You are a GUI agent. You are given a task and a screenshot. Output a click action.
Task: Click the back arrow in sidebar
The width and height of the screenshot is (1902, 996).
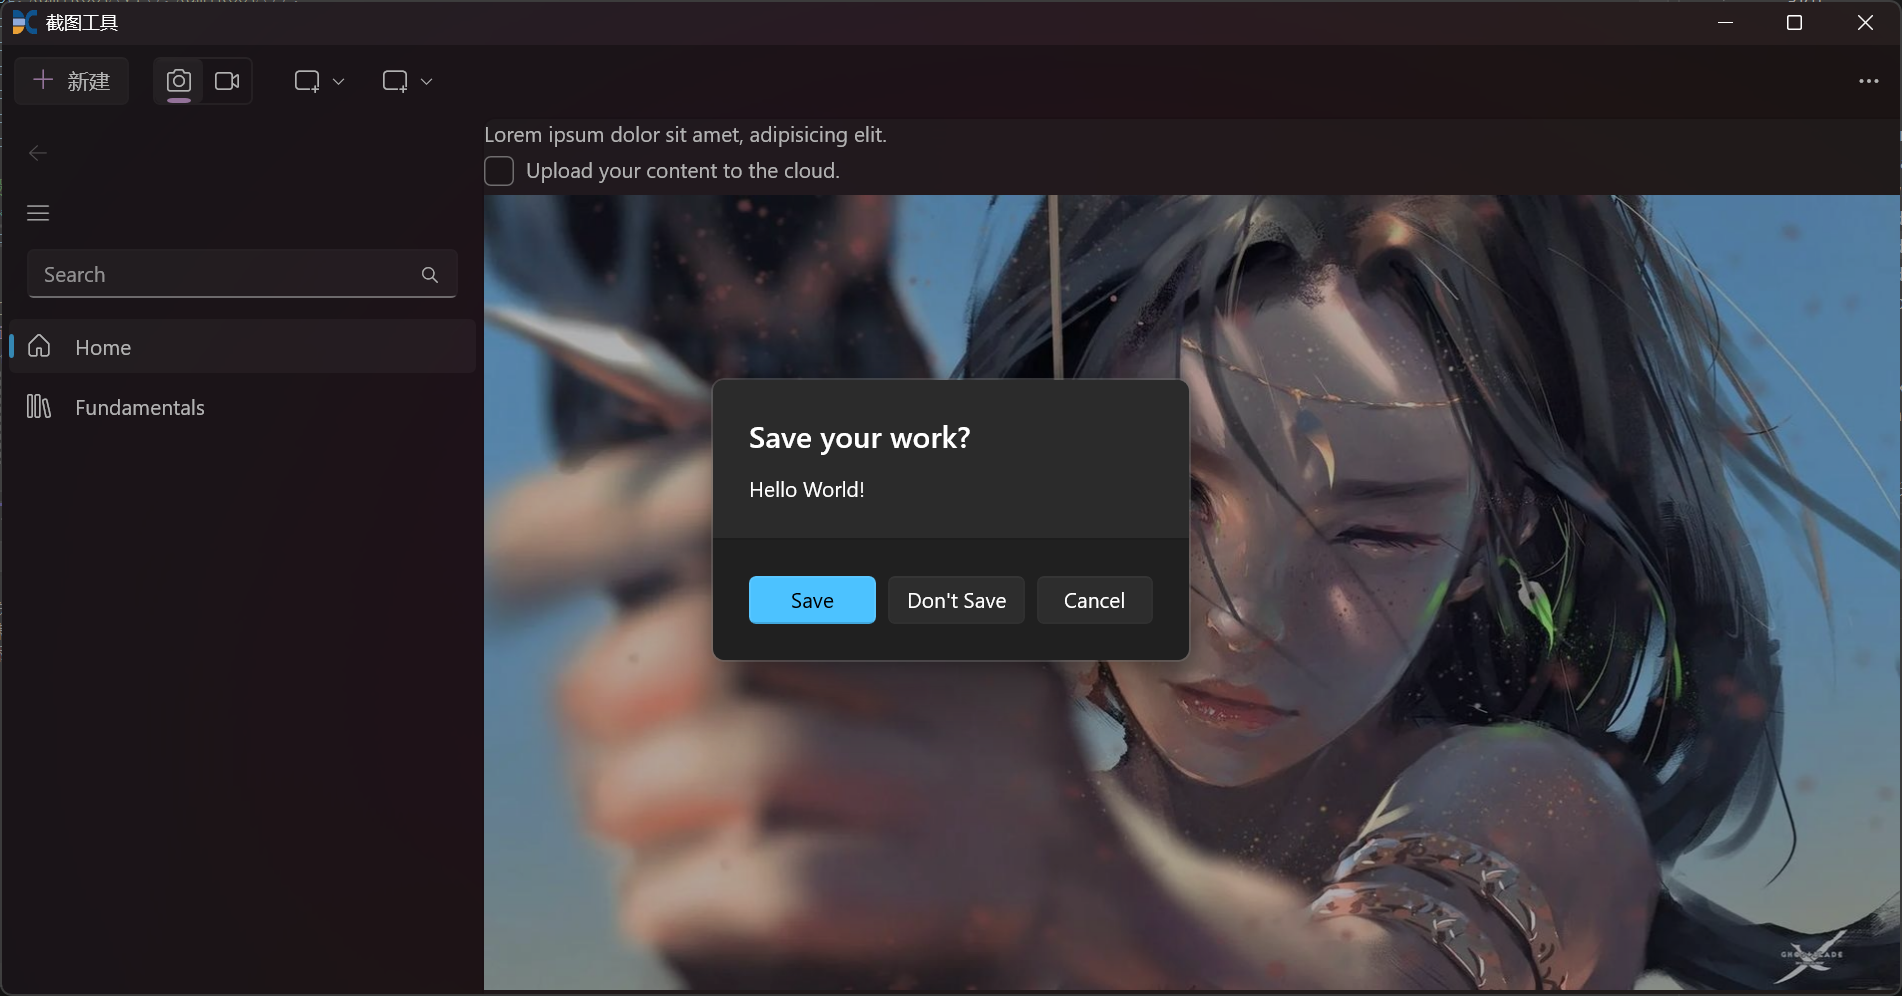tap(38, 153)
